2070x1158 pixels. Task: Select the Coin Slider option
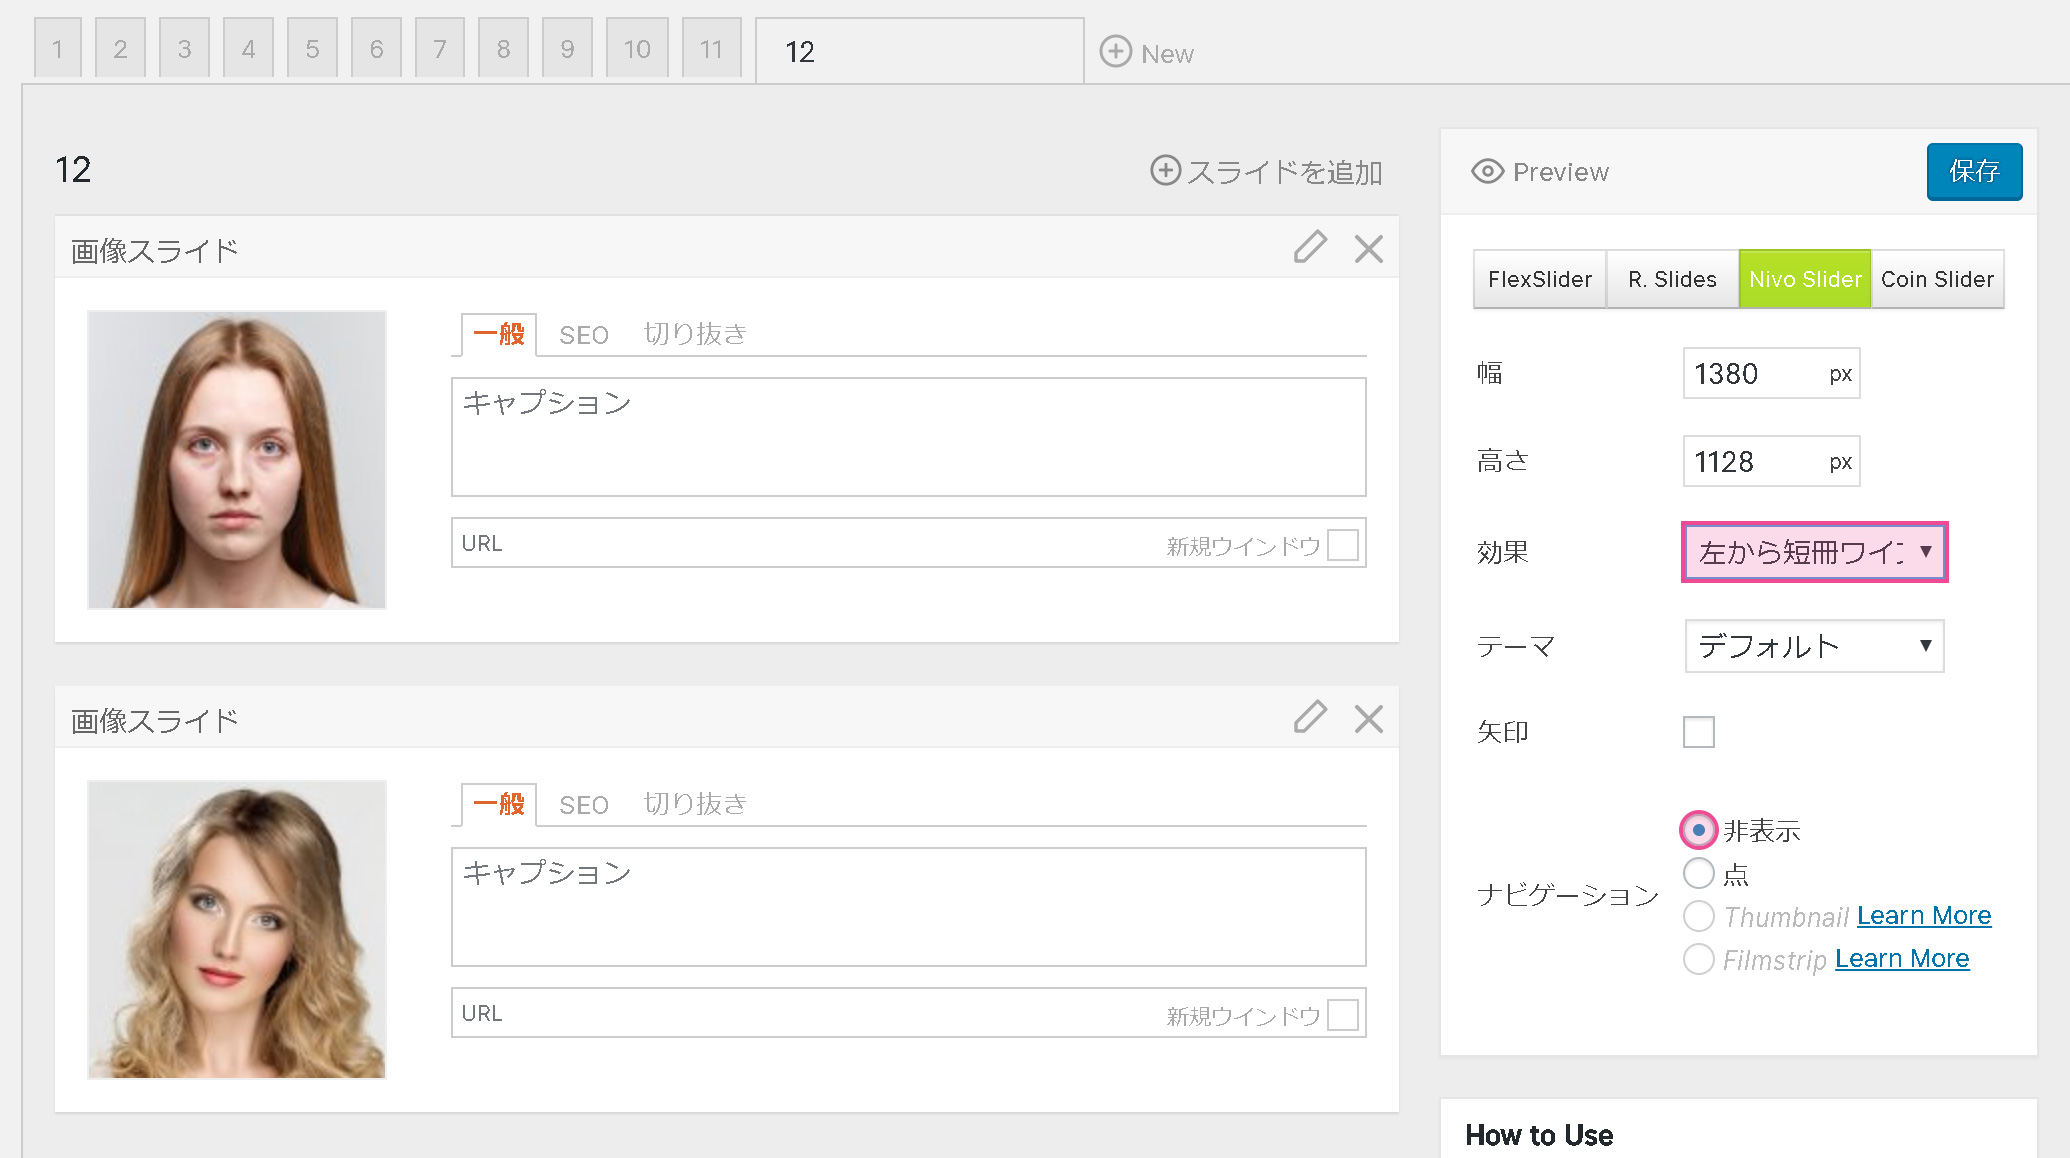coord(1936,279)
